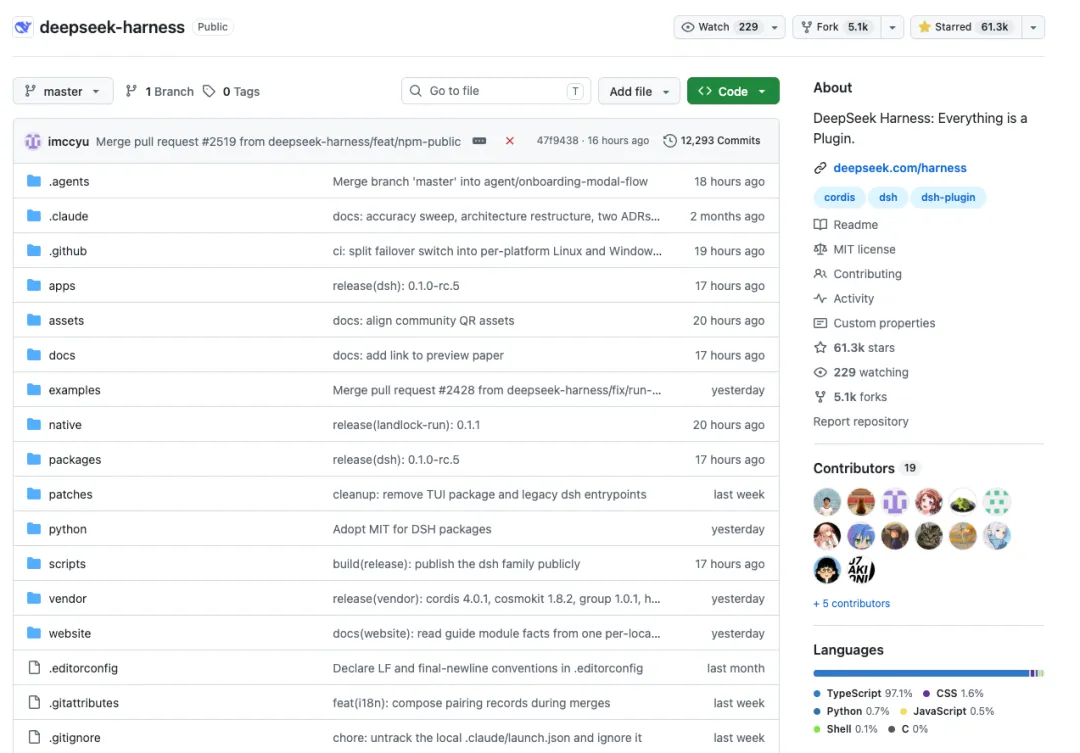Click the AKI ONI contributor avatar
Viewport: 1080px width, 753px height.
click(x=860, y=570)
